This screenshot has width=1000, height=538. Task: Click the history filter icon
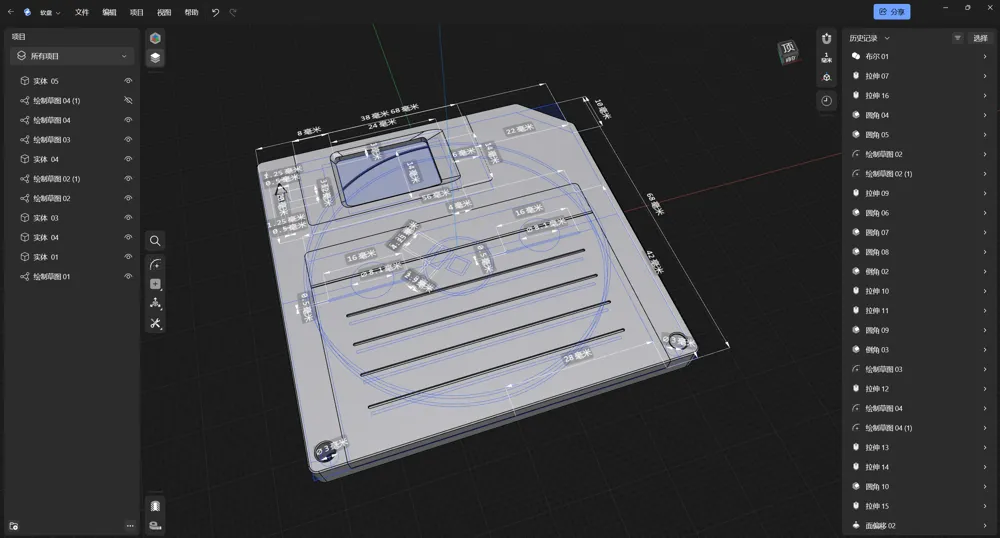(957, 38)
